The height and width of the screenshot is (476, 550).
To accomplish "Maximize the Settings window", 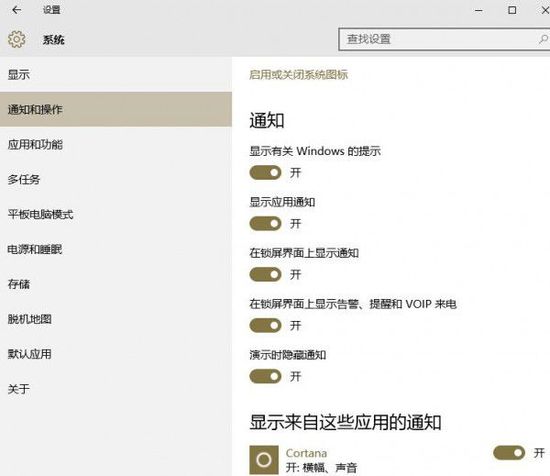I will pos(512,10).
